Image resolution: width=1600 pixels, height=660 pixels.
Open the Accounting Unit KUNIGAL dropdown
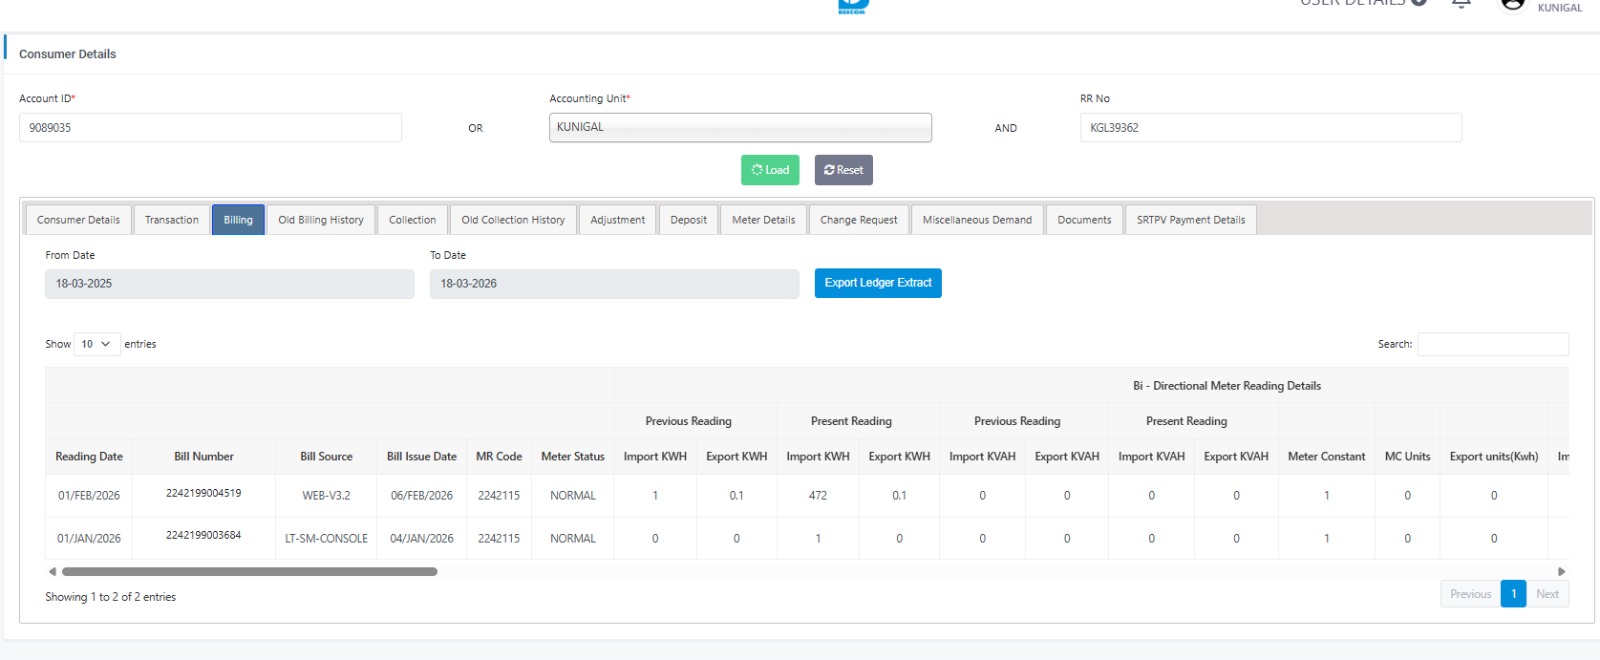(740, 128)
